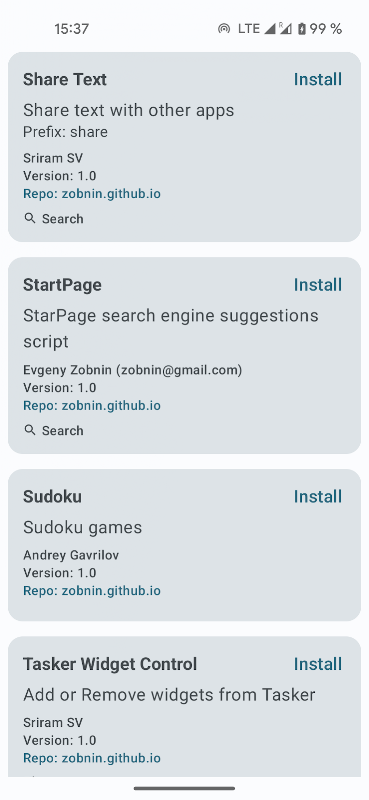This screenshot has height=800, width=369.
Task: Select the StartPage card title
Action: [62, 285]
